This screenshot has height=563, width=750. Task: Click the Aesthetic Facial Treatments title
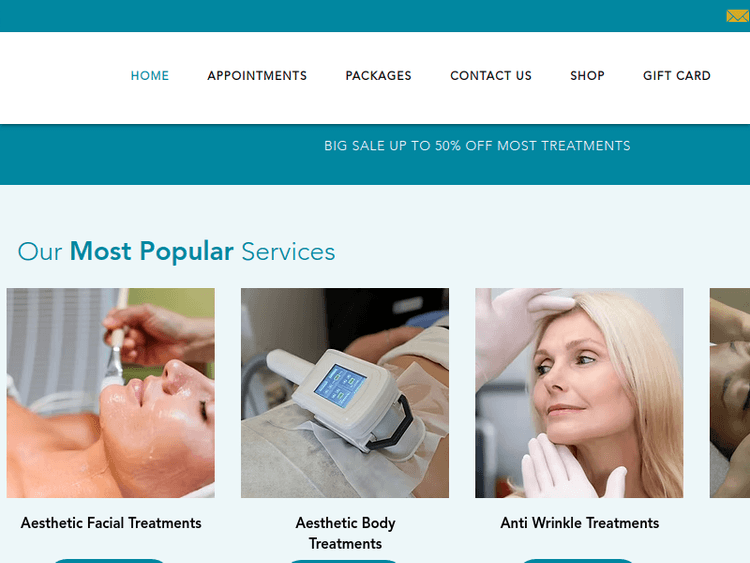[111, 523]
